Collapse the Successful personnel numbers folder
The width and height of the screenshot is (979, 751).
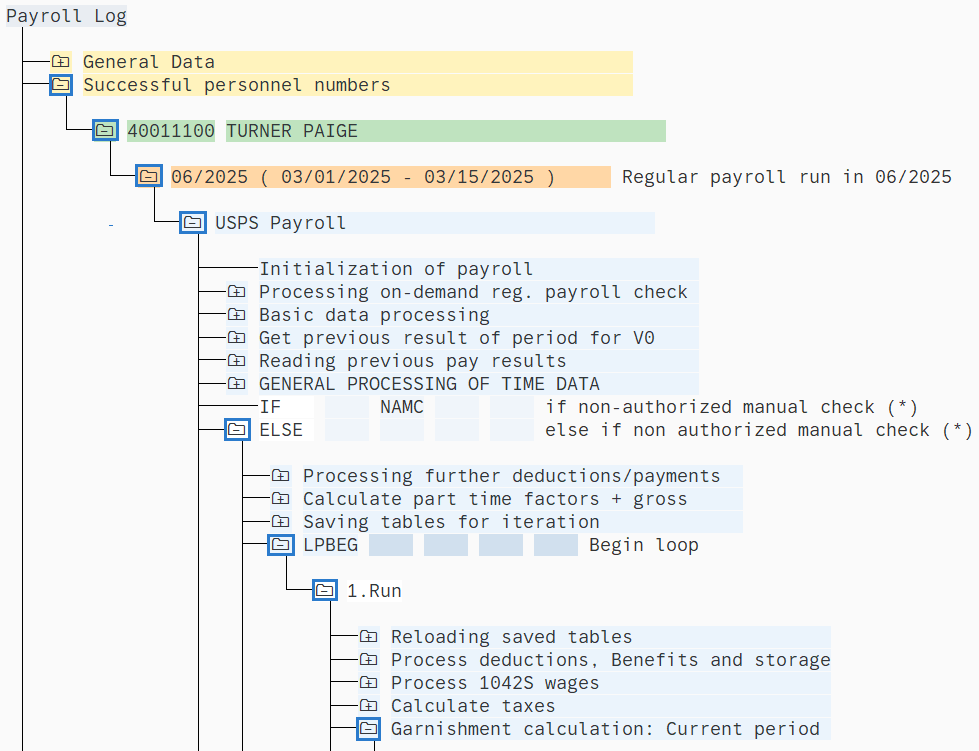pos(61,85)
